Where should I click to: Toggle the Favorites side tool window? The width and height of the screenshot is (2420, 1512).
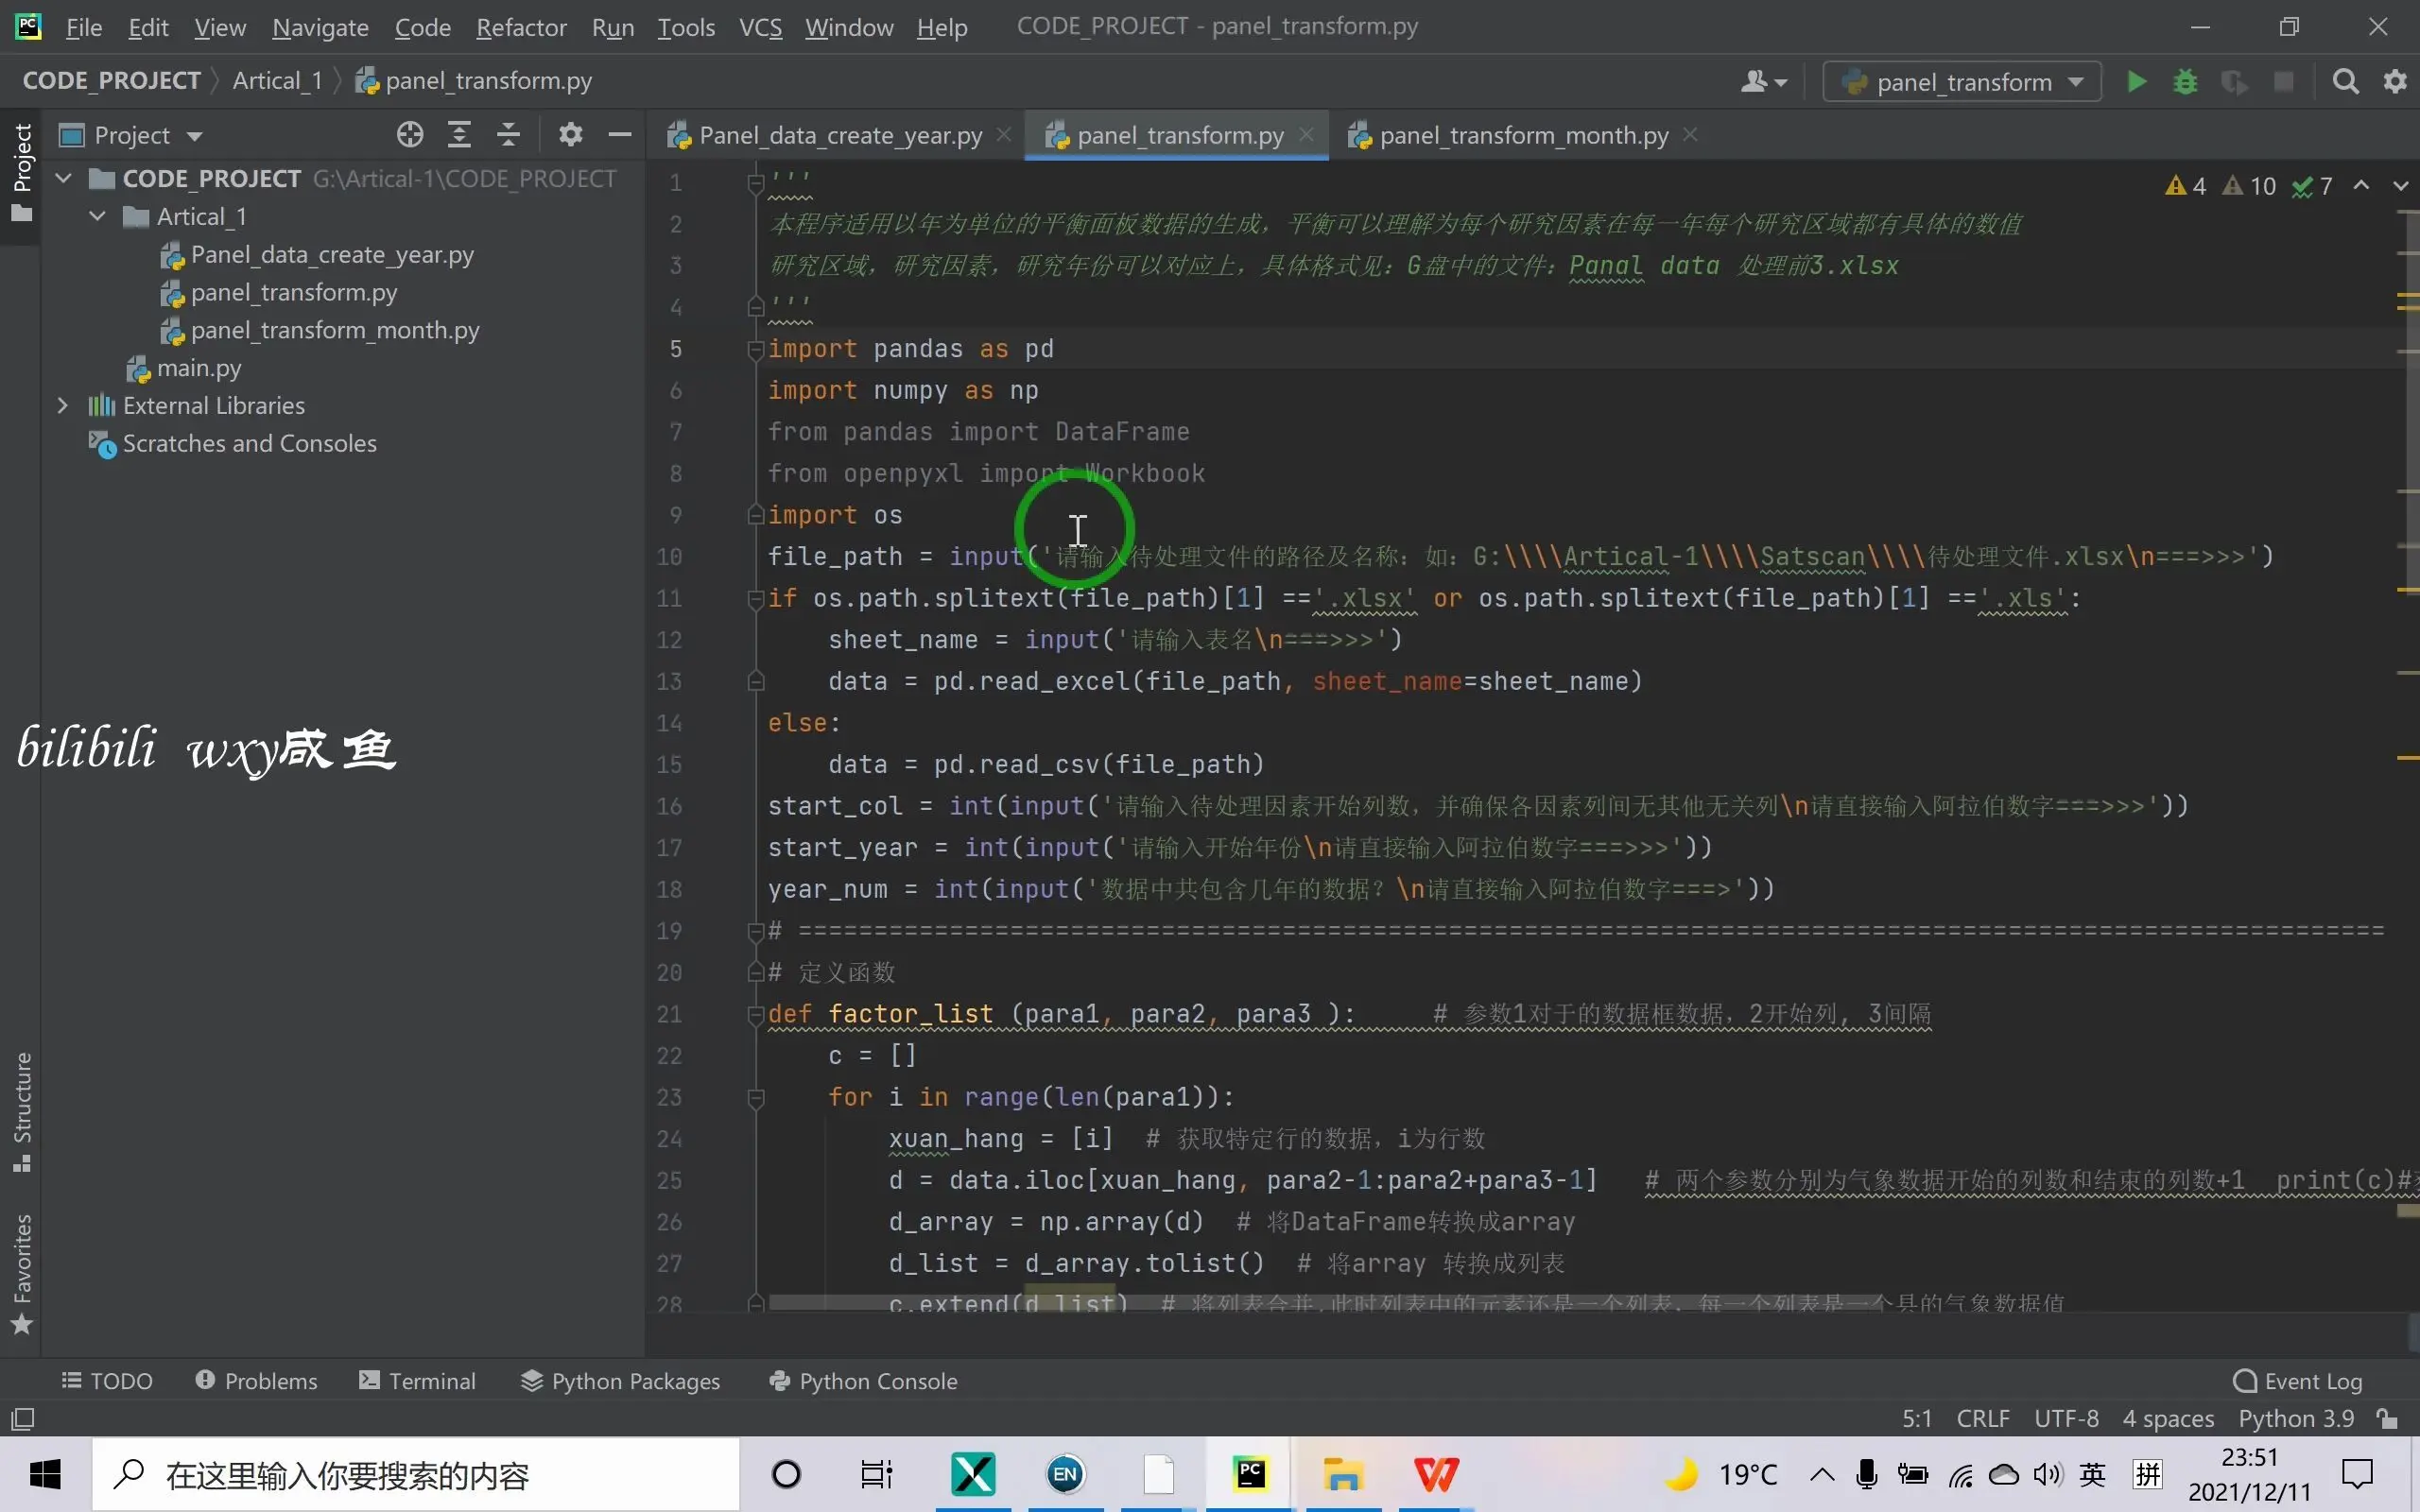coord(21,1274)
